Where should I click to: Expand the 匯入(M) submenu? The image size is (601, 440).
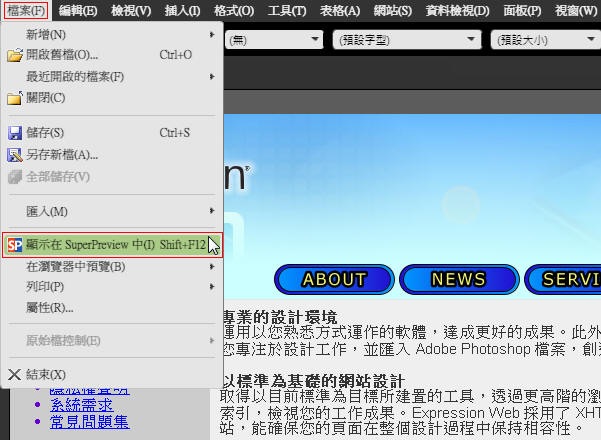click(112, 211)
